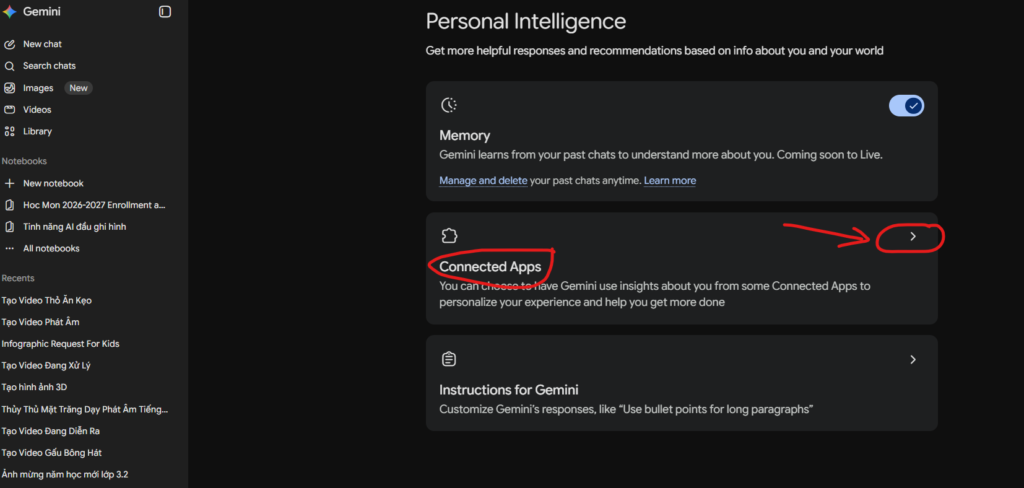Viewport: 1024px width, 488px height.
Task: Click the New chat pencil icon
Action: coord(10,44)
